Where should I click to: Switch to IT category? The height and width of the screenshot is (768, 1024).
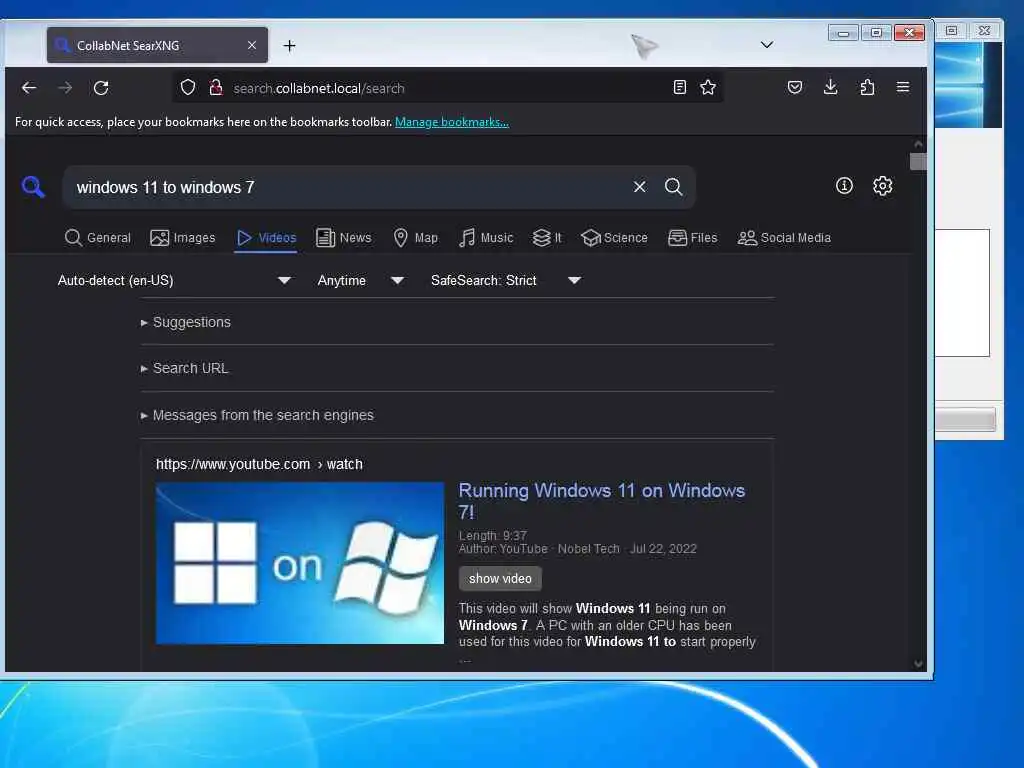point(547,238)
